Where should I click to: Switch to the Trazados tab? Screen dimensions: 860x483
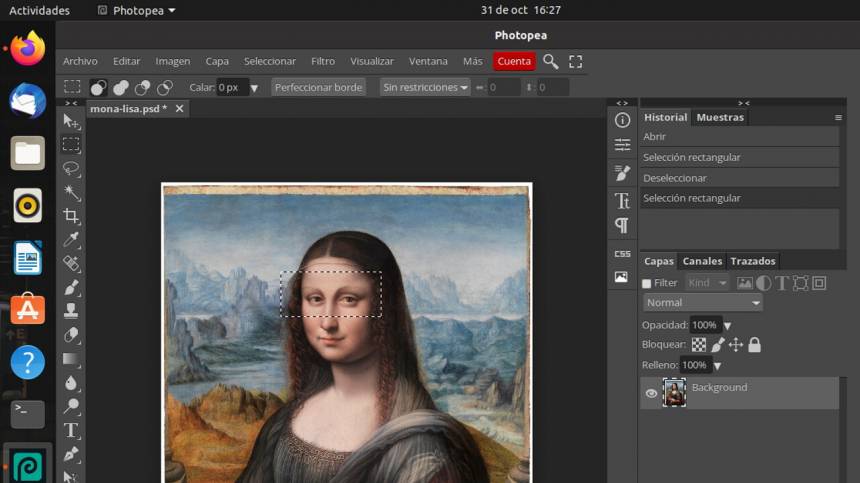click(753, 262)
